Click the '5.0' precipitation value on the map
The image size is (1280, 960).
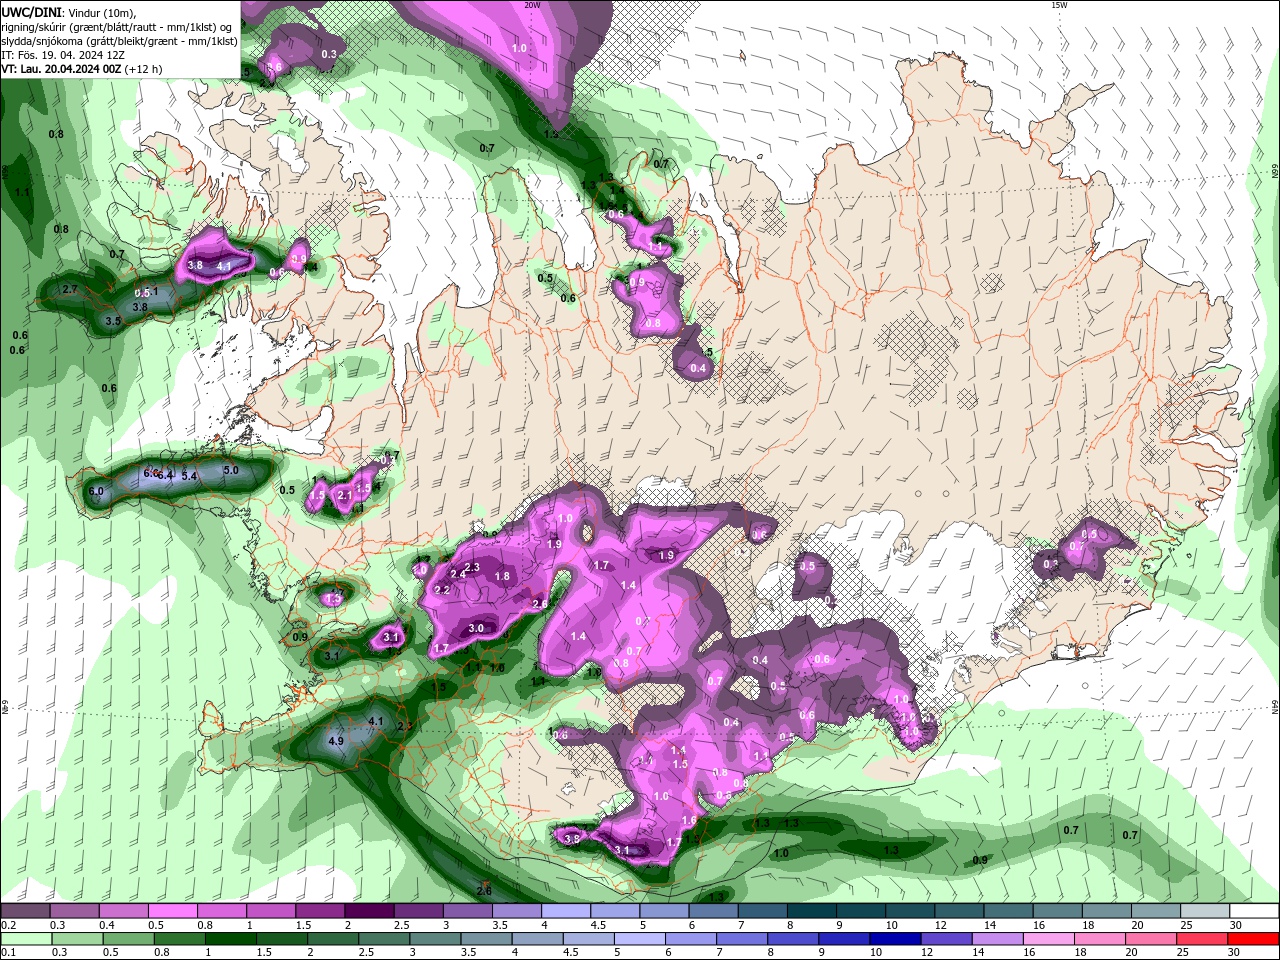pyautogui.click(x=231, y=470)
